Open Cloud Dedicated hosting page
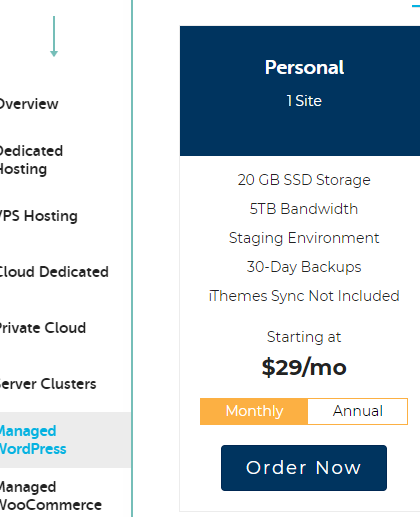Screen dimensions: 420x517 click(54, 272)
